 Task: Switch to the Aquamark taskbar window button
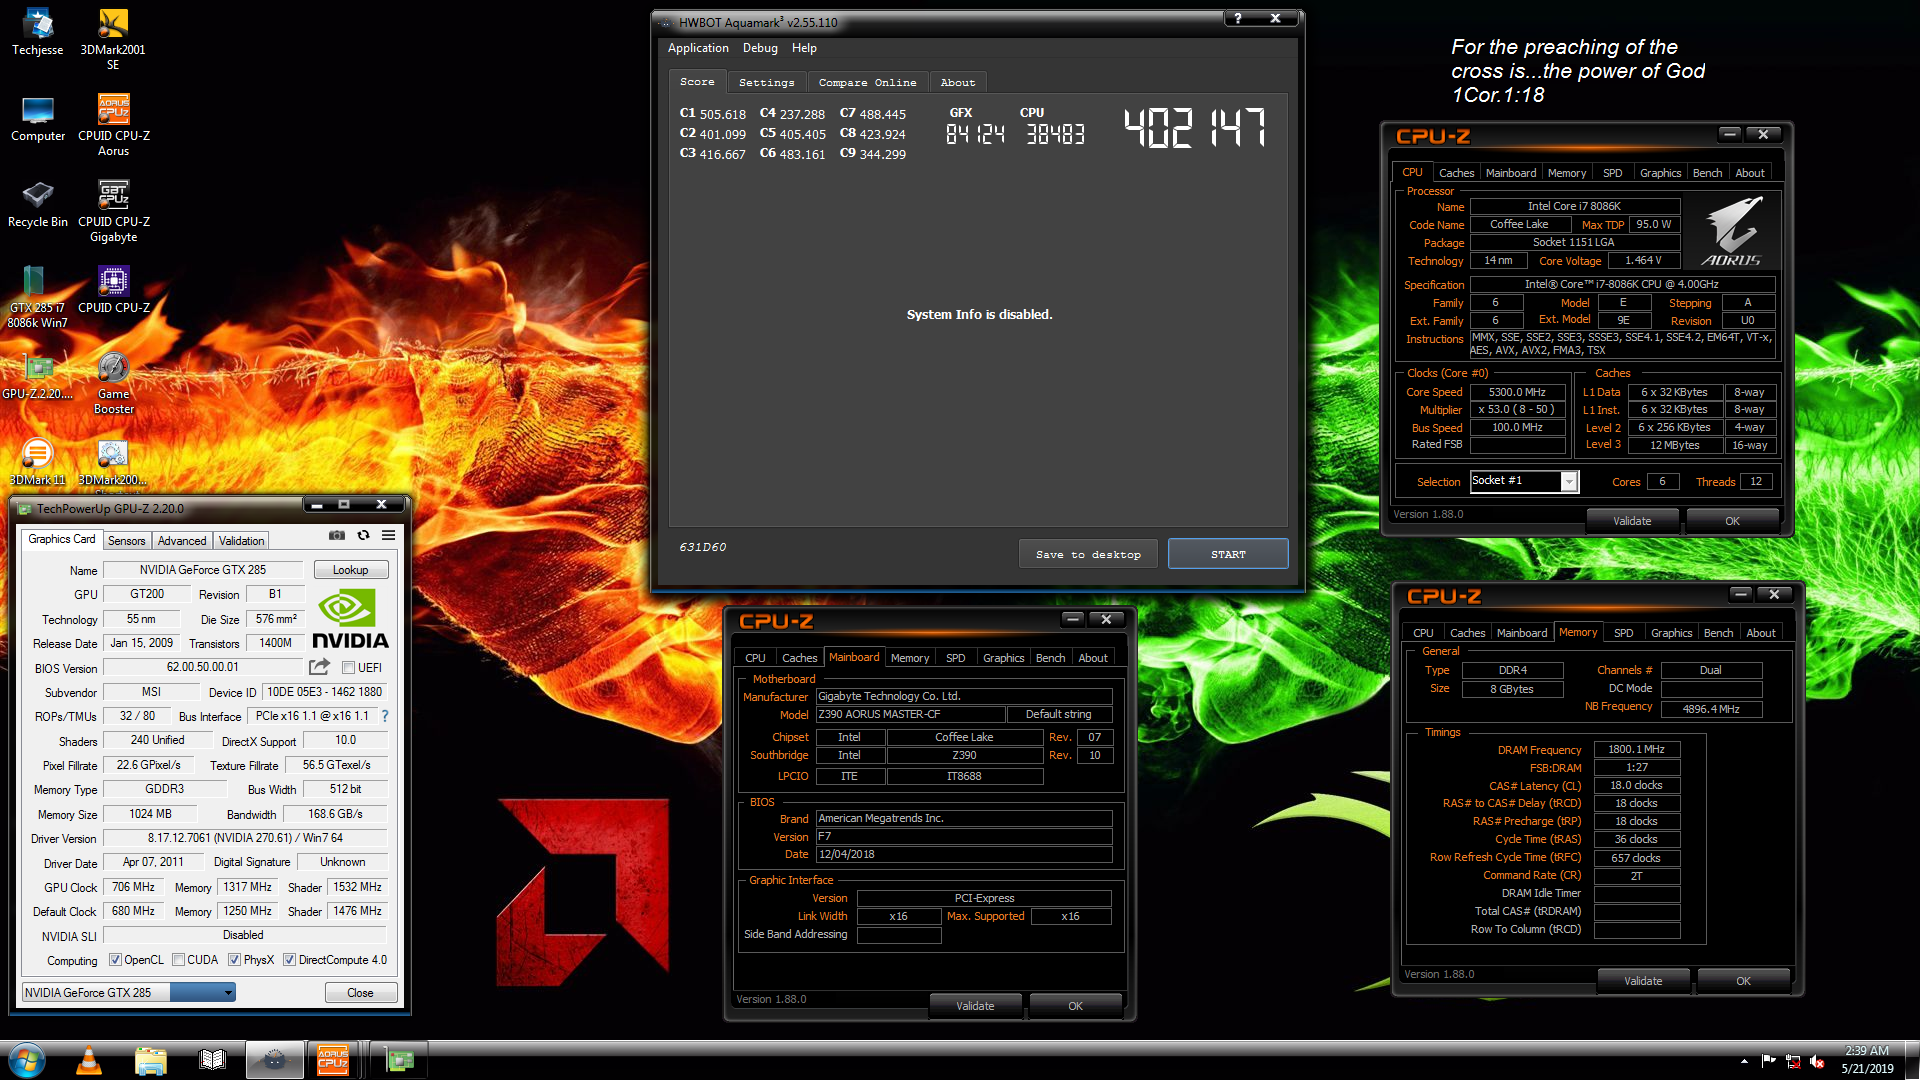(x=275, y=1060)
